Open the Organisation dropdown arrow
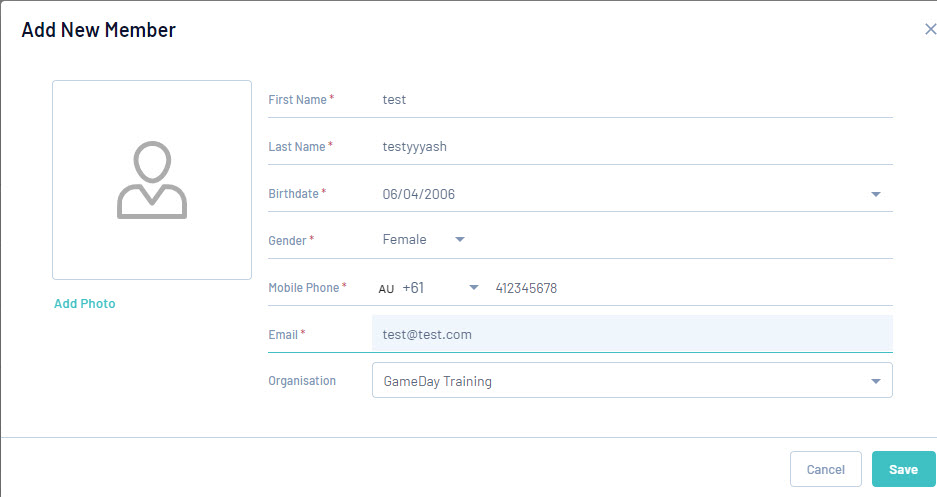This screenshot has width=937, height=497. [875, 381]
